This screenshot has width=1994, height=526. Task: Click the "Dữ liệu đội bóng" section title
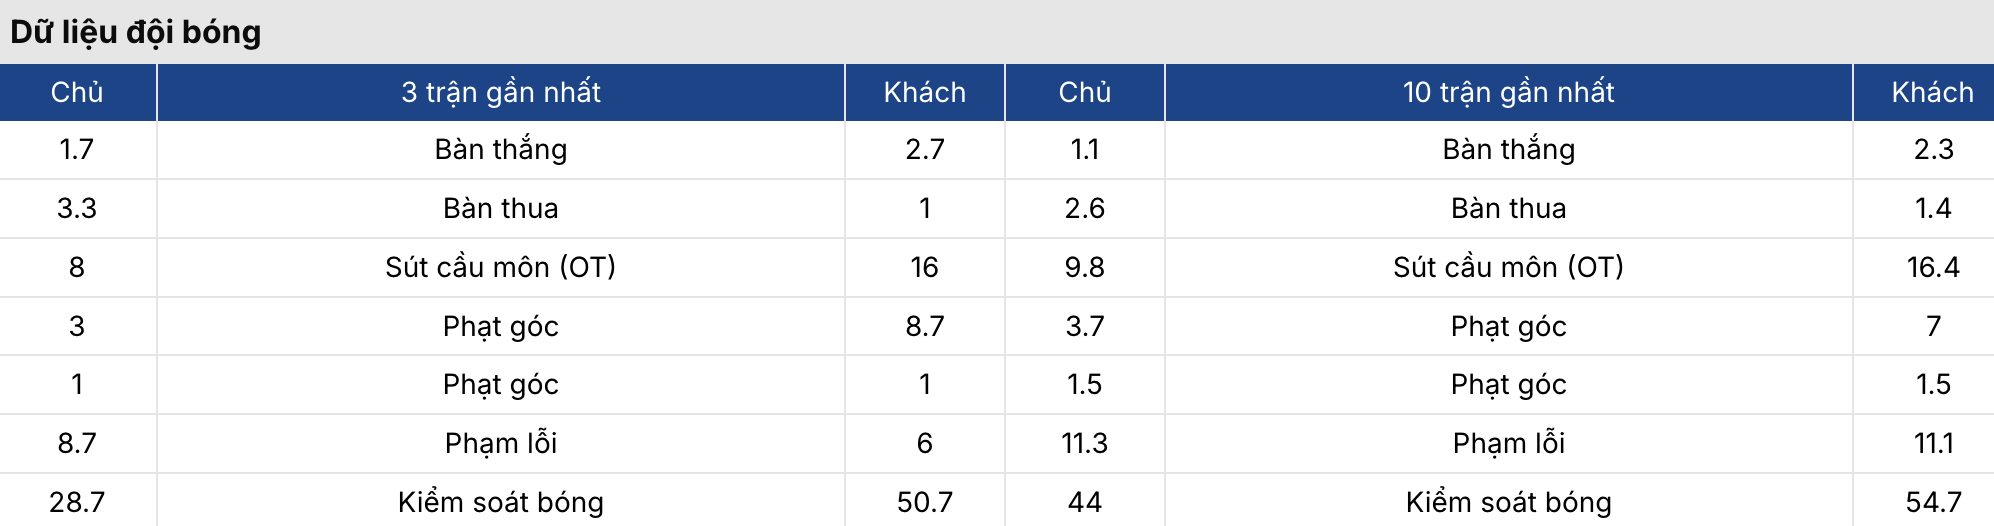point(136,32)
